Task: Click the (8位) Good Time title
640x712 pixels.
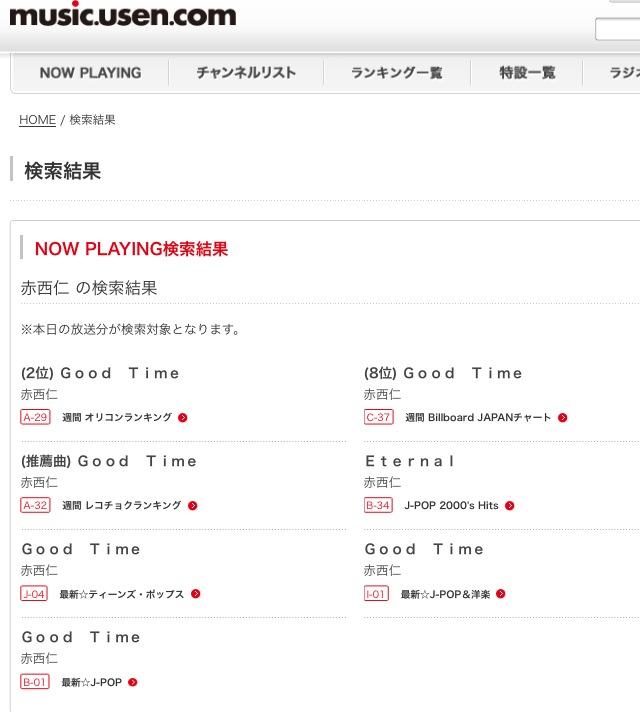Action: click(x=443, y=373)
